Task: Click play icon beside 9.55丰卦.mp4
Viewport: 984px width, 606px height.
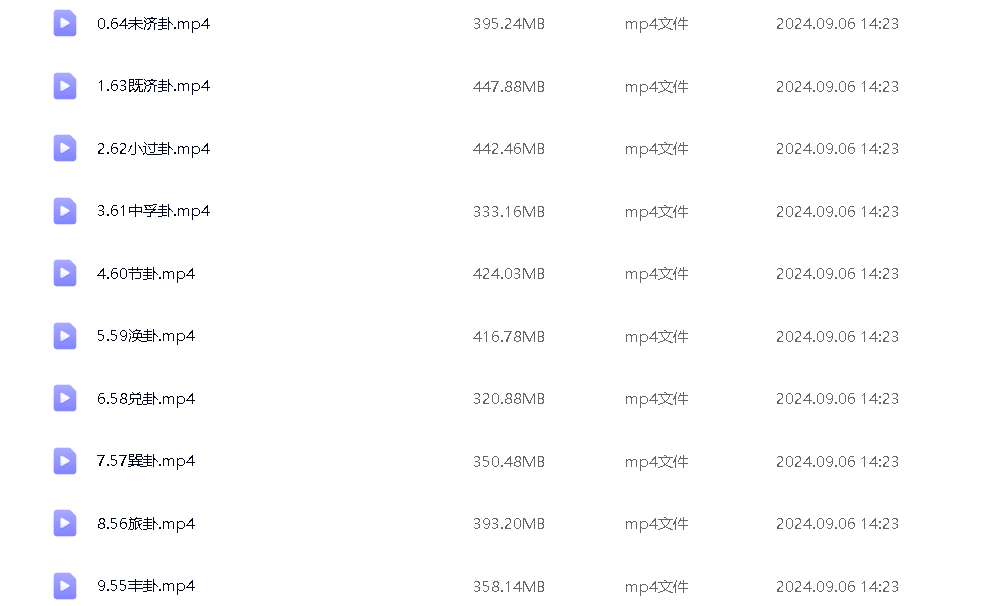Action: pos(65,586)
